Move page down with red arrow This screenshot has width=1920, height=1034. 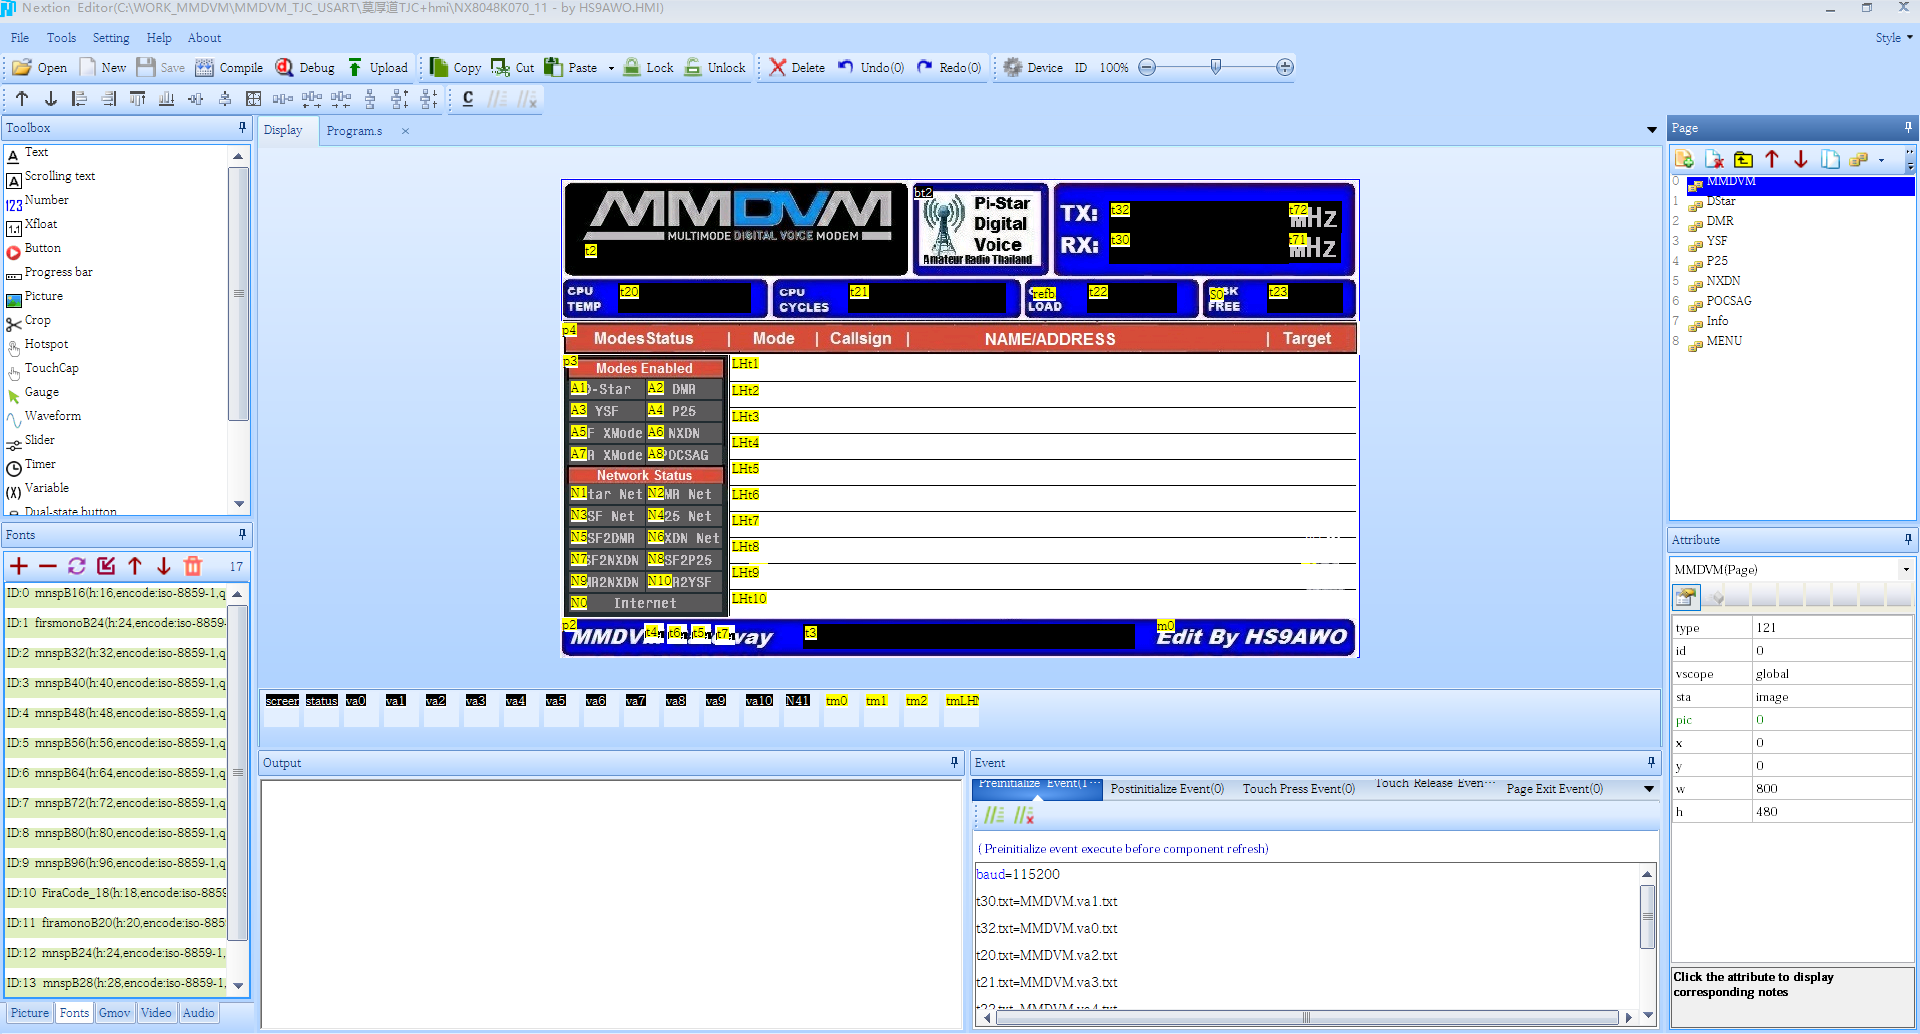point(1801,159)
